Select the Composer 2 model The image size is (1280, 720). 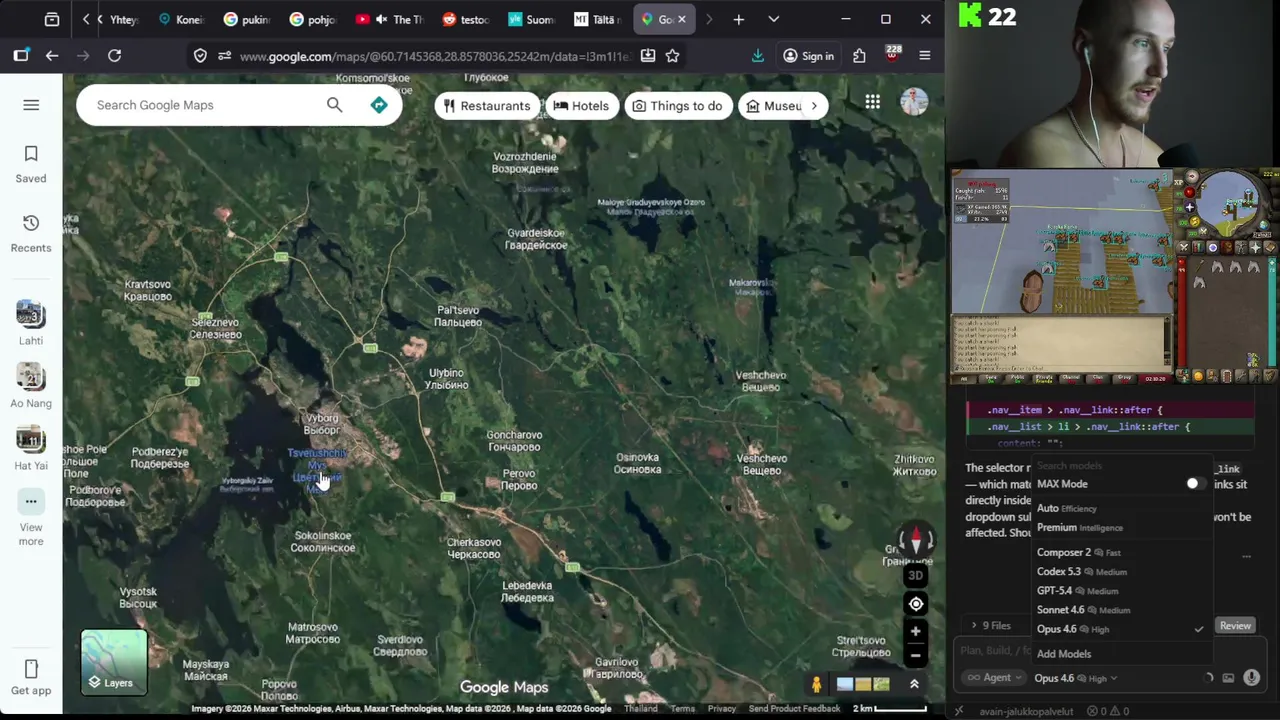point(1123,552)
